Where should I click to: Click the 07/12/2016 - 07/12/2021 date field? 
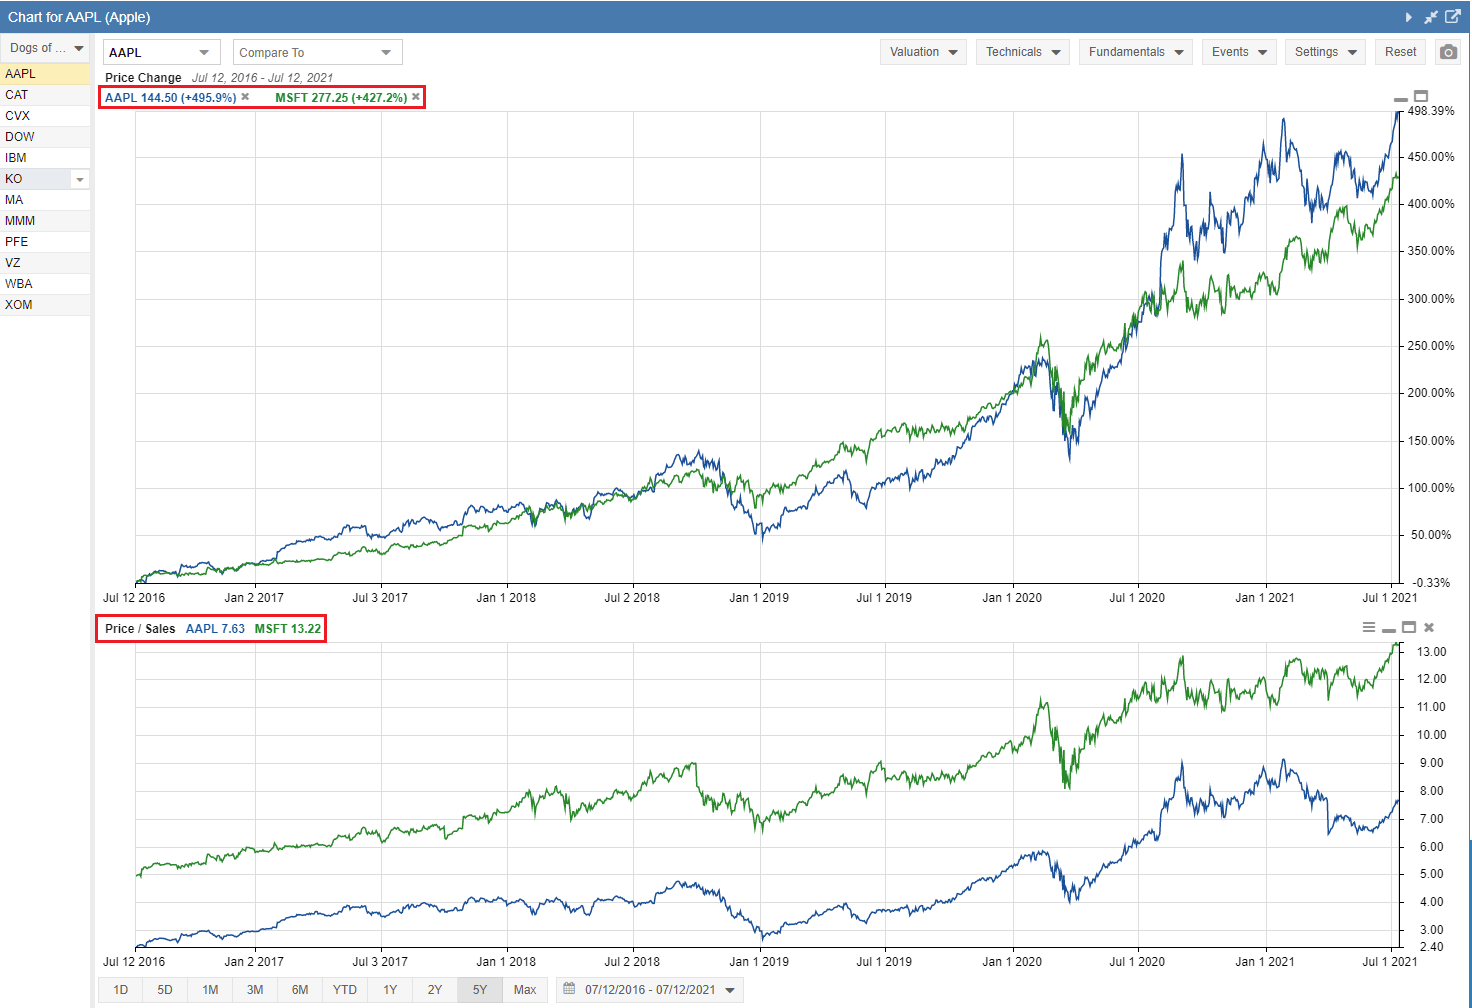(650, 990)
